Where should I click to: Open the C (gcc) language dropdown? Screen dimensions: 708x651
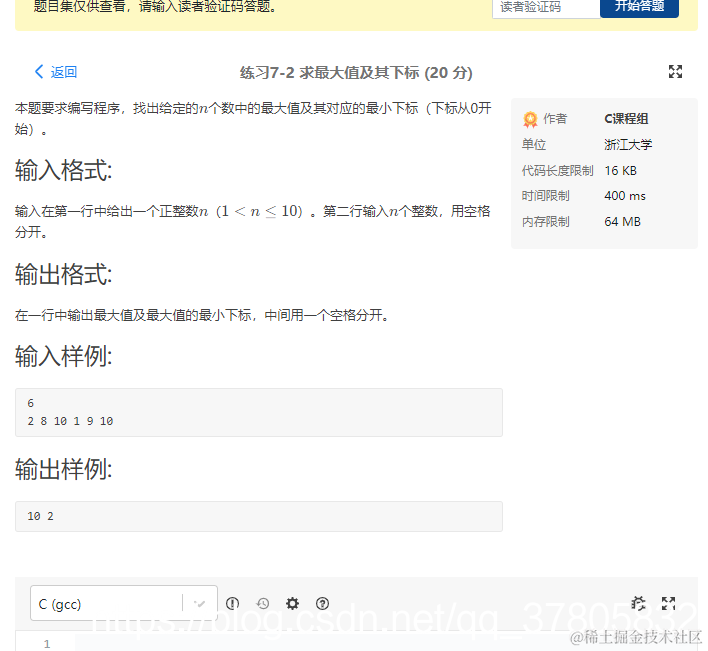coord(124,603)
